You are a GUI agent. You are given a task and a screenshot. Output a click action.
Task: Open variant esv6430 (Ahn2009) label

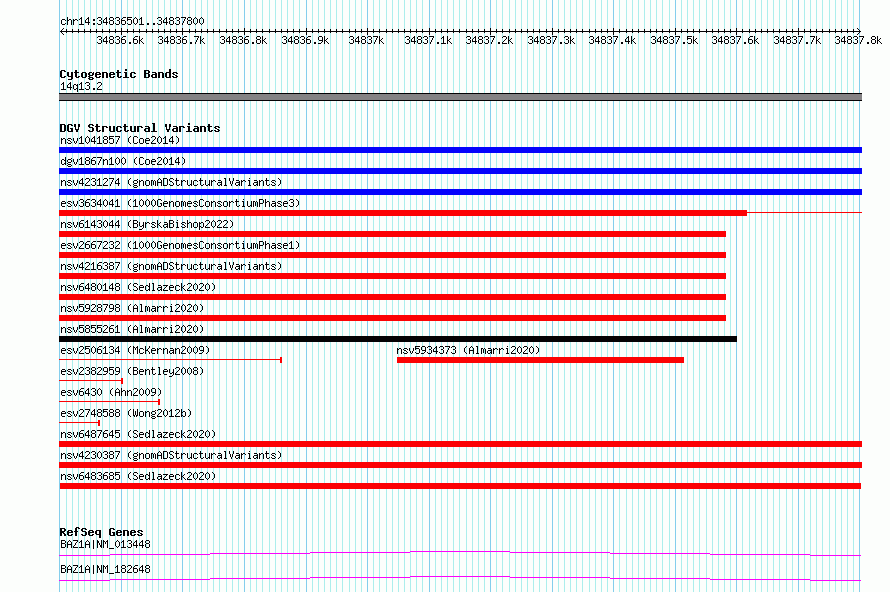click(x=111, y=392)
